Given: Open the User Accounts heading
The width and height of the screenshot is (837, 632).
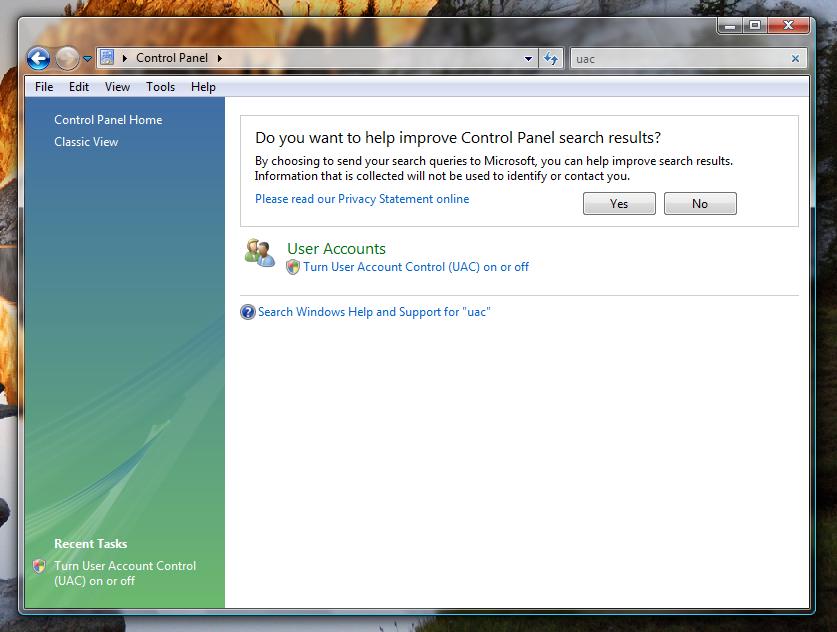Looking at the screenshot, I should point(336,249).
